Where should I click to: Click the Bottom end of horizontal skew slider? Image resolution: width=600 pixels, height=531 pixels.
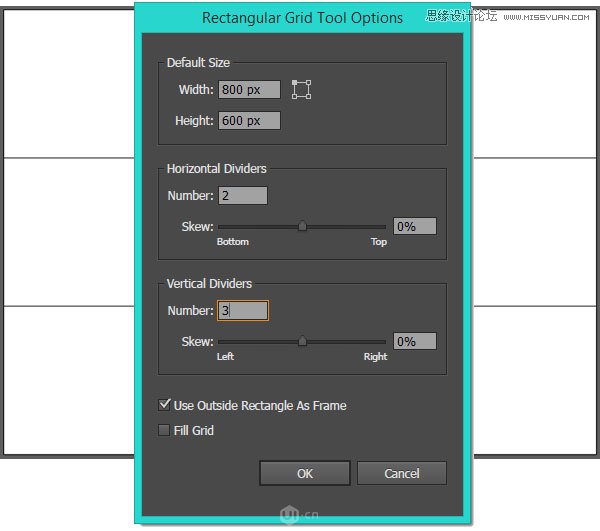point(220,227)
